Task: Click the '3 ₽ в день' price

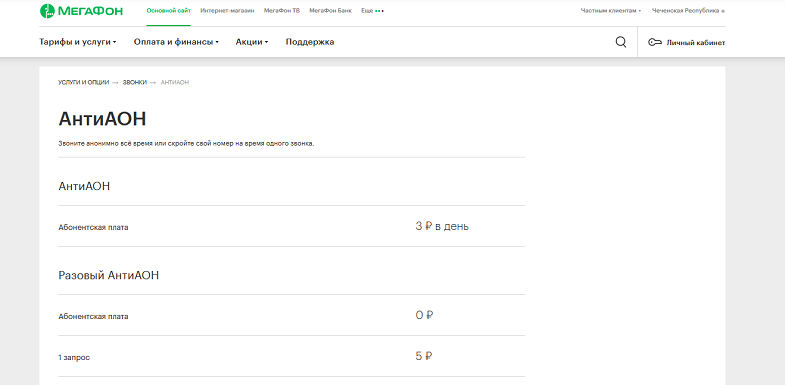Action: pos(442,226)
